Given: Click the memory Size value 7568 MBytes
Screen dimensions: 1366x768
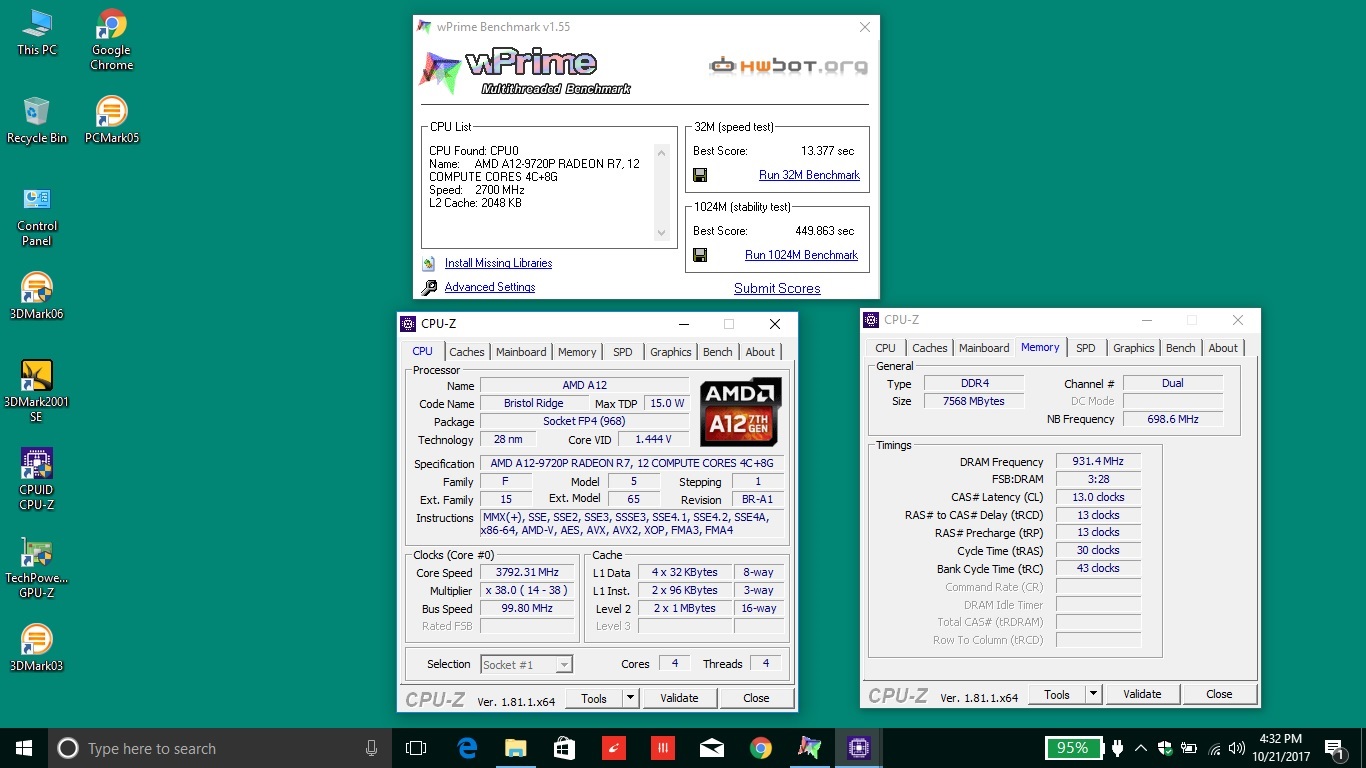Looking at the screenshot, I should 973,401.
